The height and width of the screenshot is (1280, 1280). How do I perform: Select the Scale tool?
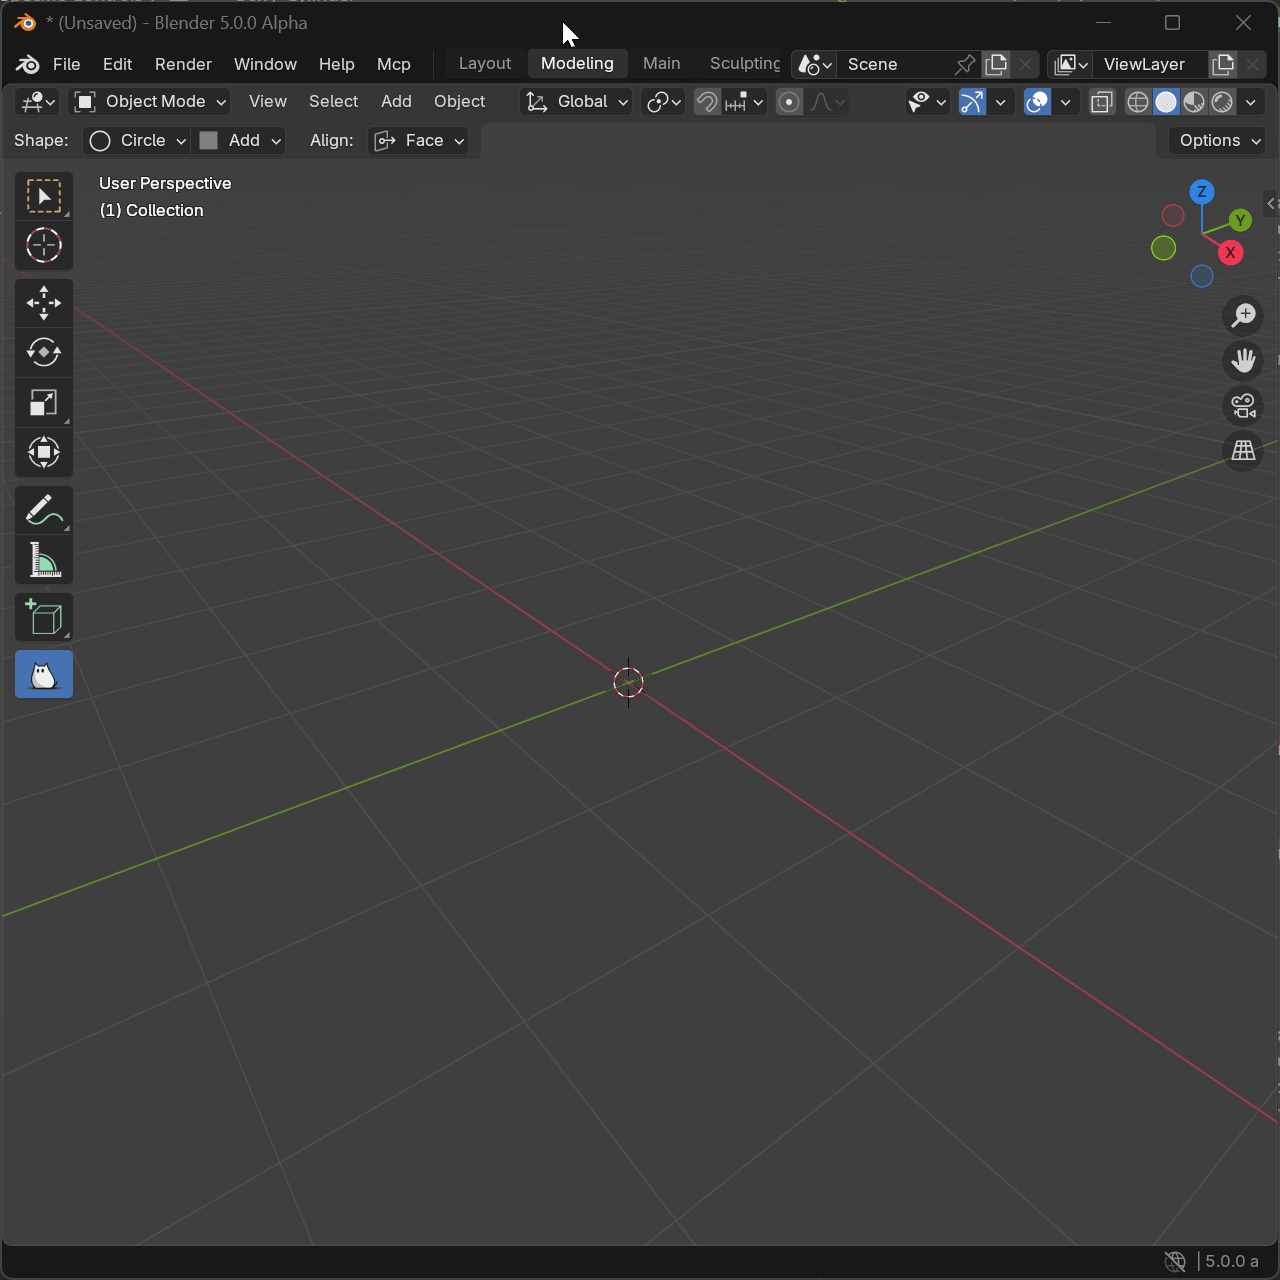click(44, 403)
